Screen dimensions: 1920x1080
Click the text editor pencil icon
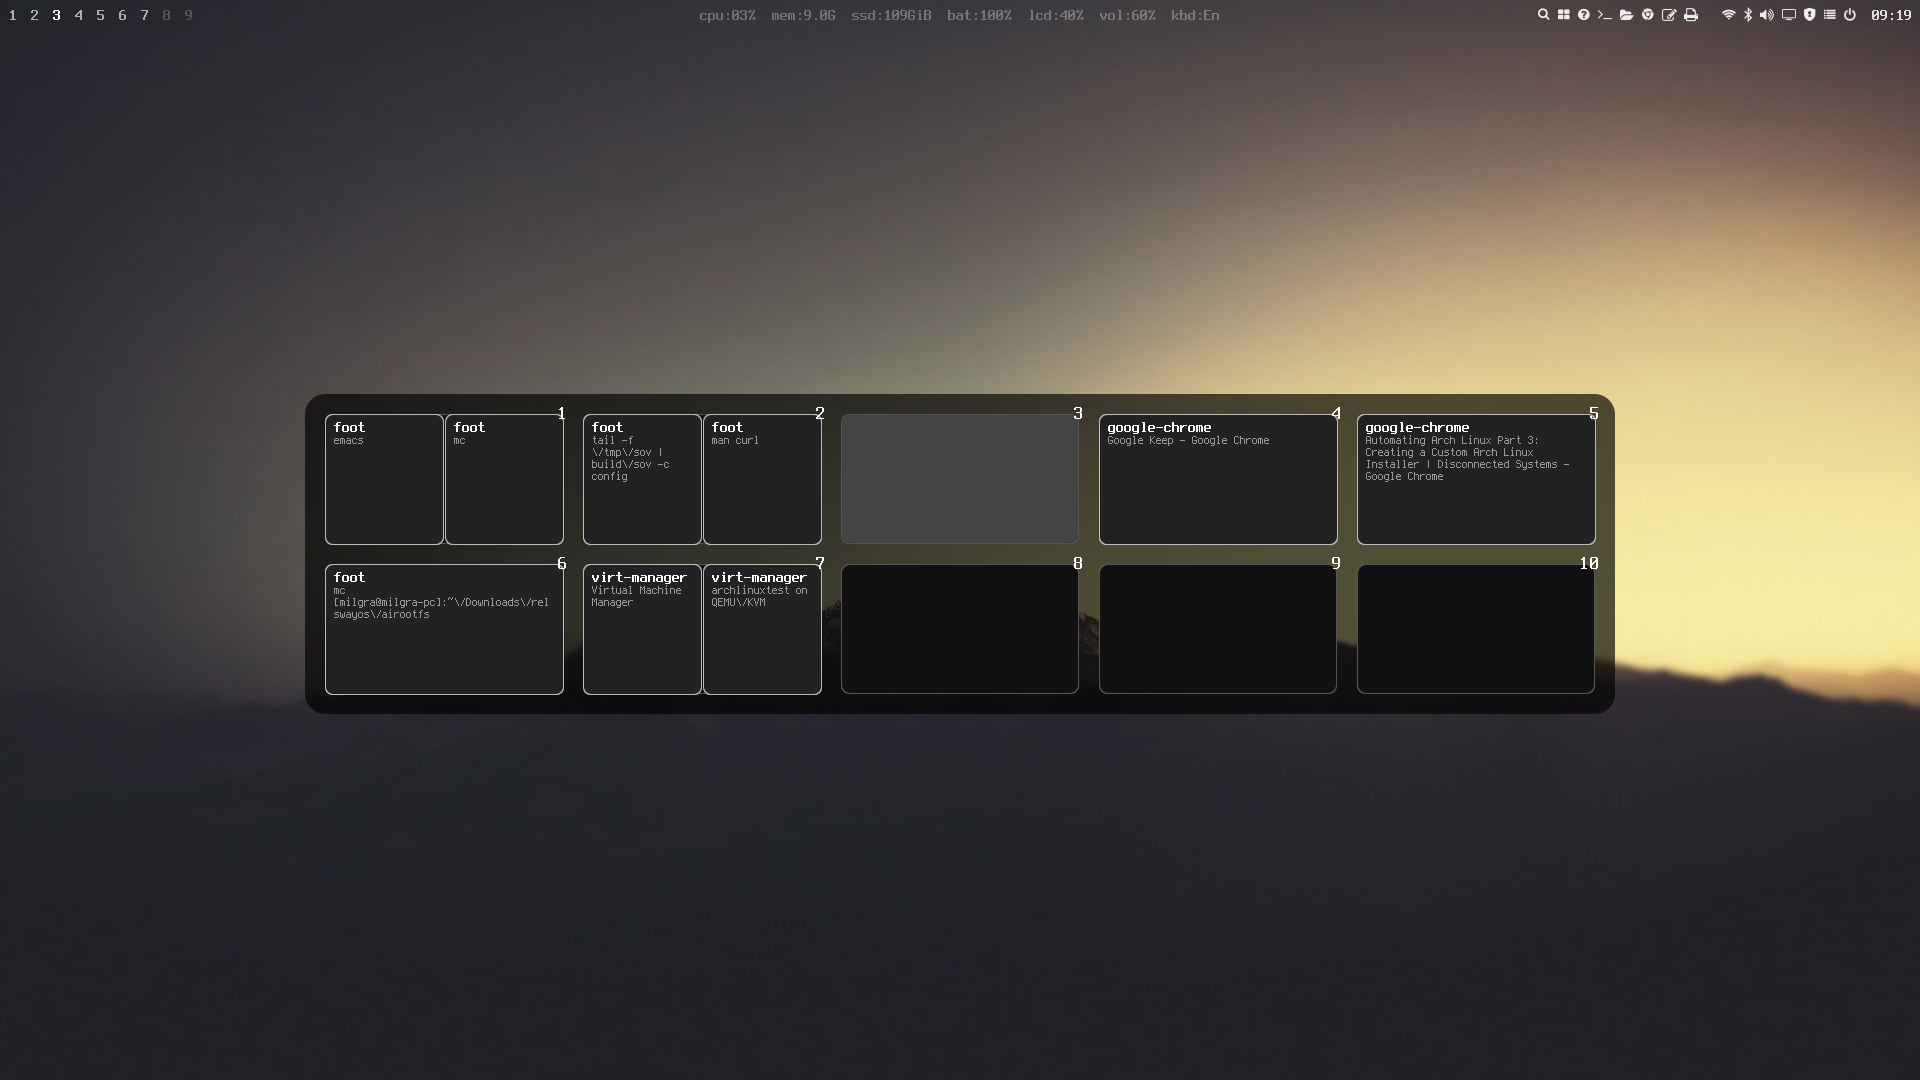[x=1669, y=15]
